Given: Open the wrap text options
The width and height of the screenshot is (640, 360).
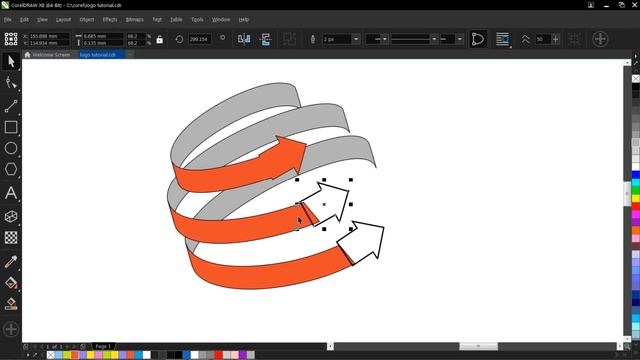Looking at the screenshot, I should [x=502, y=39].
